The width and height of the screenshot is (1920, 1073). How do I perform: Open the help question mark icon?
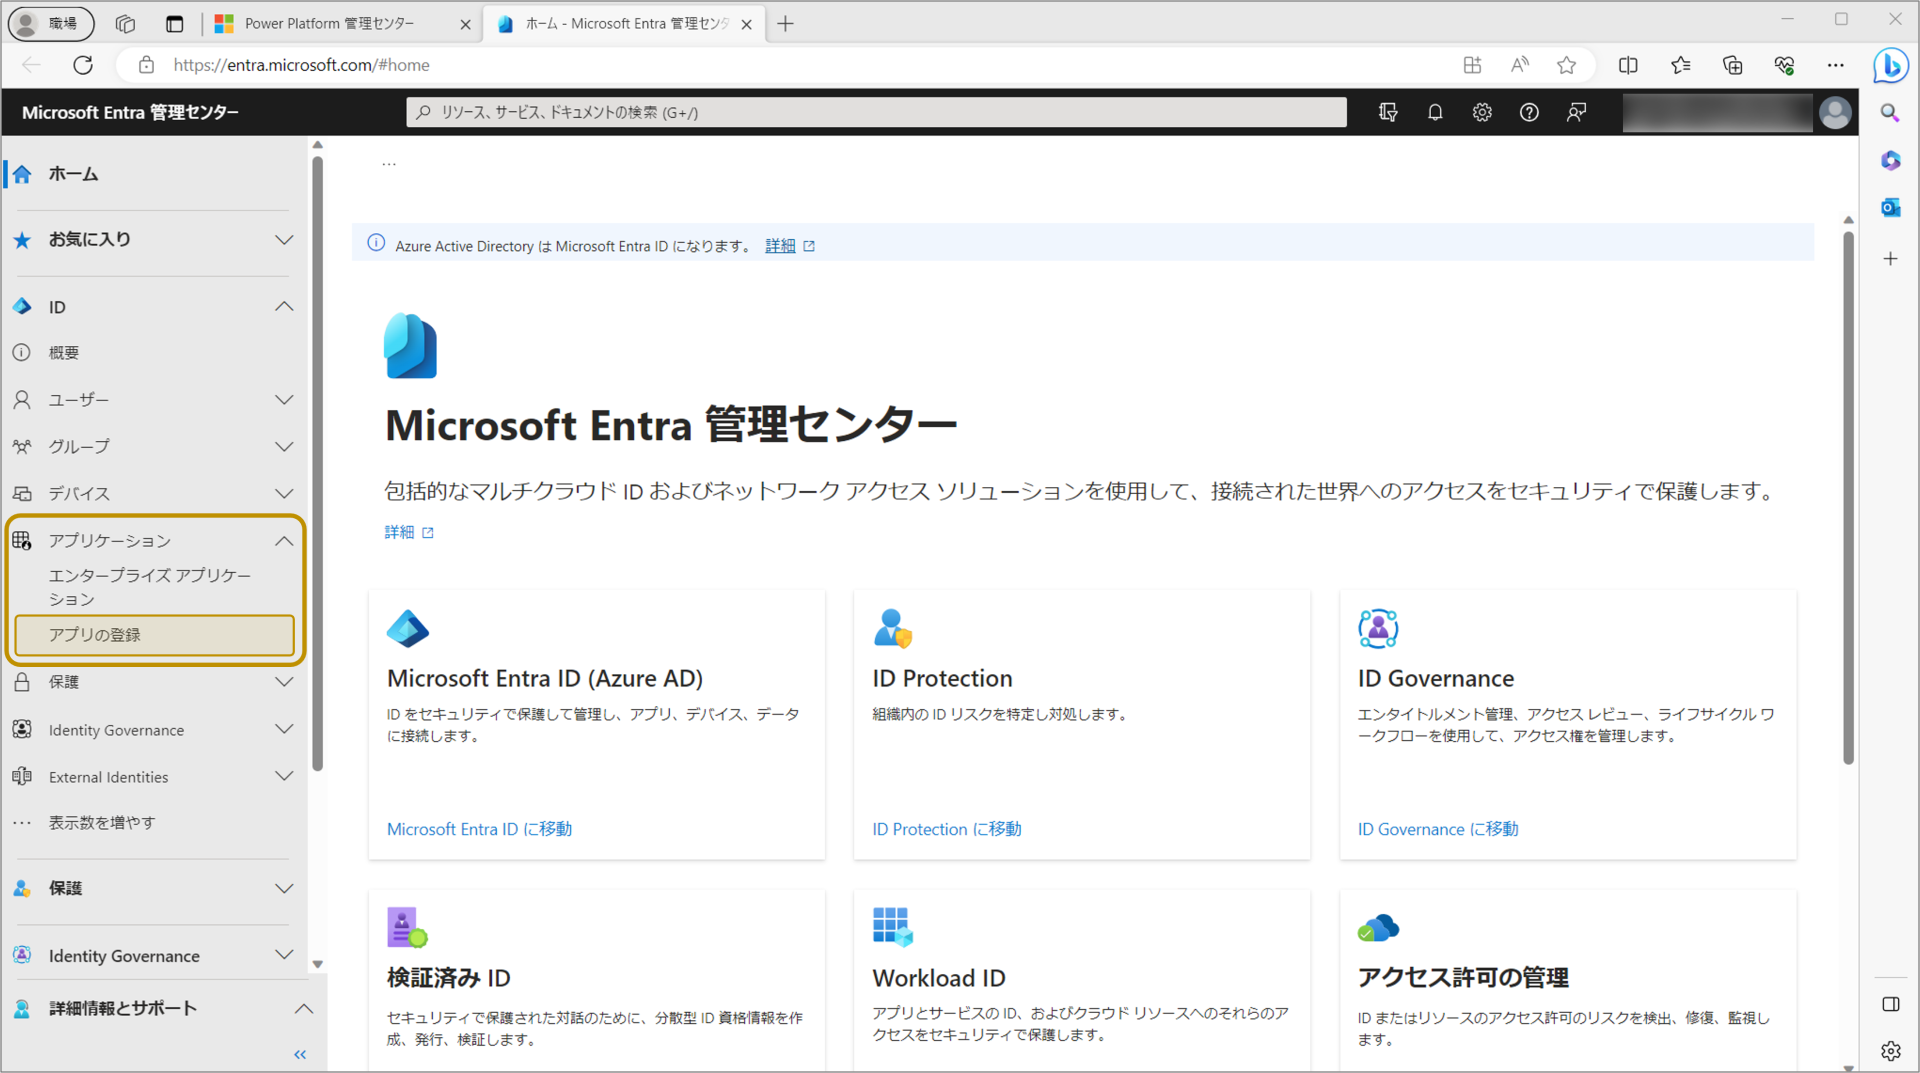[1529, 113]
